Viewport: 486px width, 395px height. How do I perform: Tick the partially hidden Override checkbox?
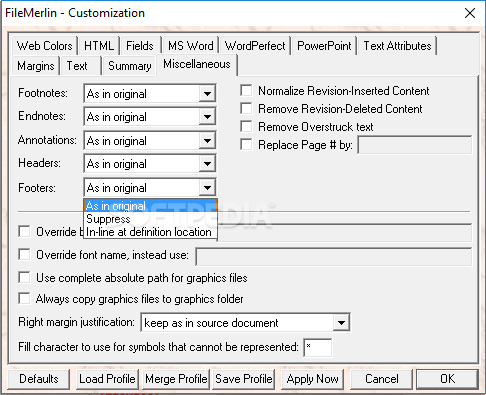click(x=24, y=231)
